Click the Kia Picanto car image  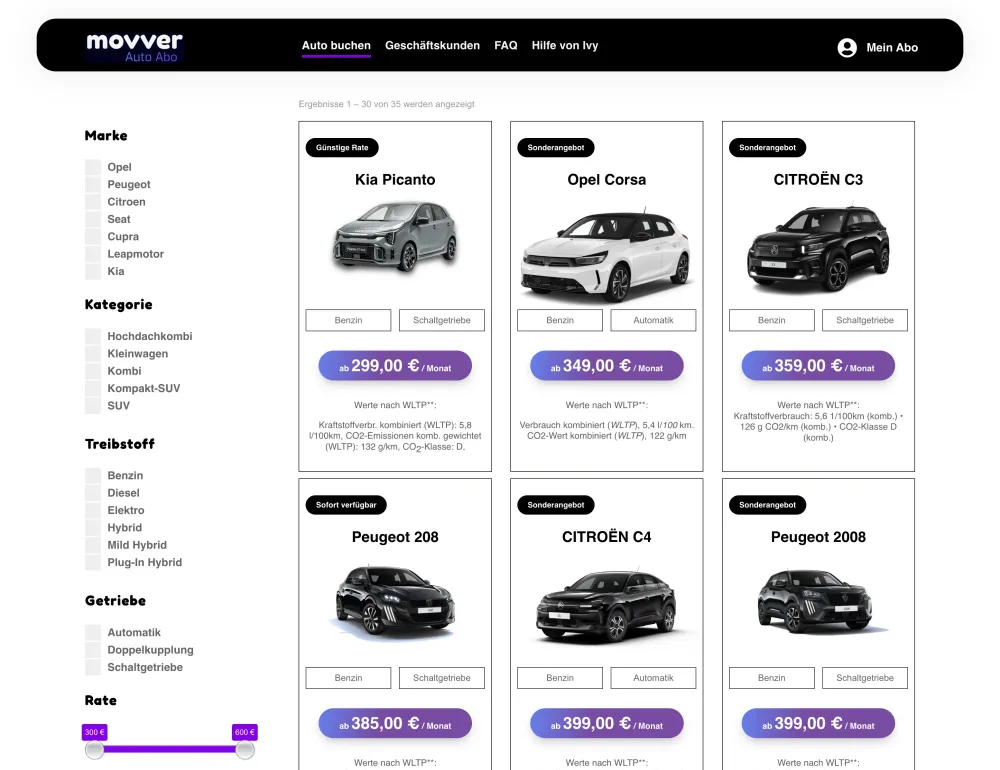(x=395, y=238)
